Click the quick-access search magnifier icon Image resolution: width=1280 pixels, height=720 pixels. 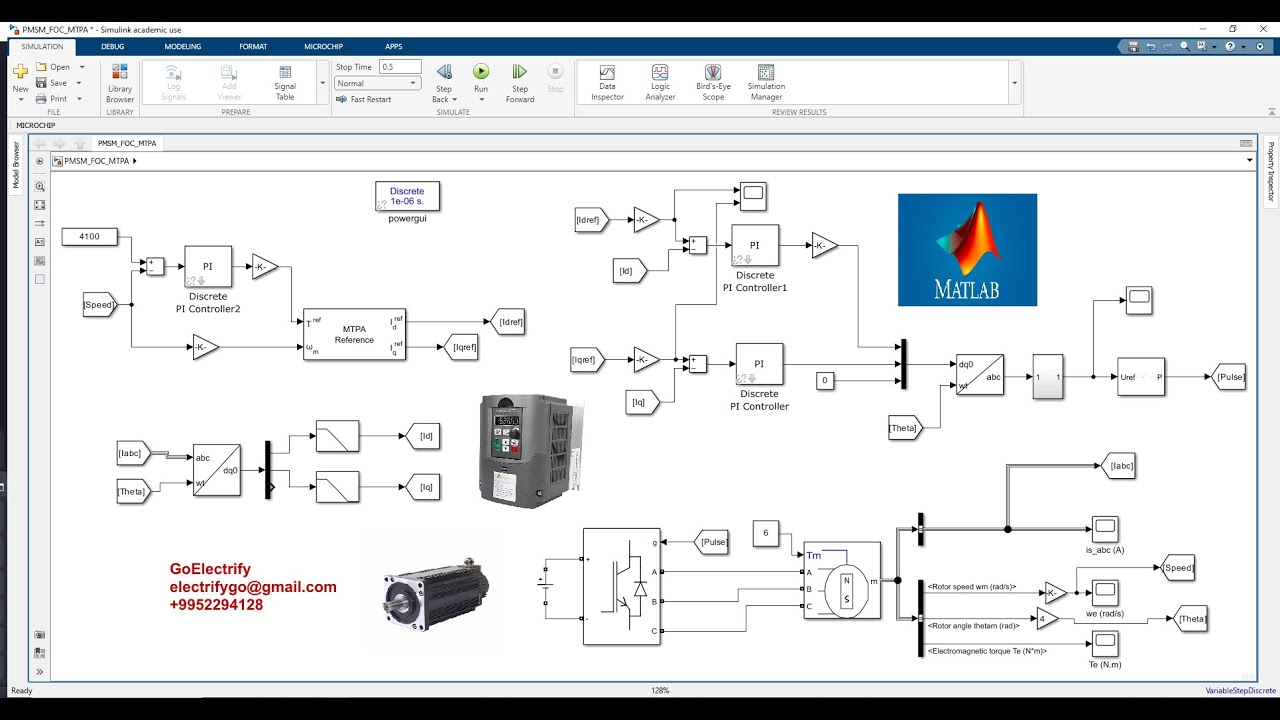(1184, 46)
